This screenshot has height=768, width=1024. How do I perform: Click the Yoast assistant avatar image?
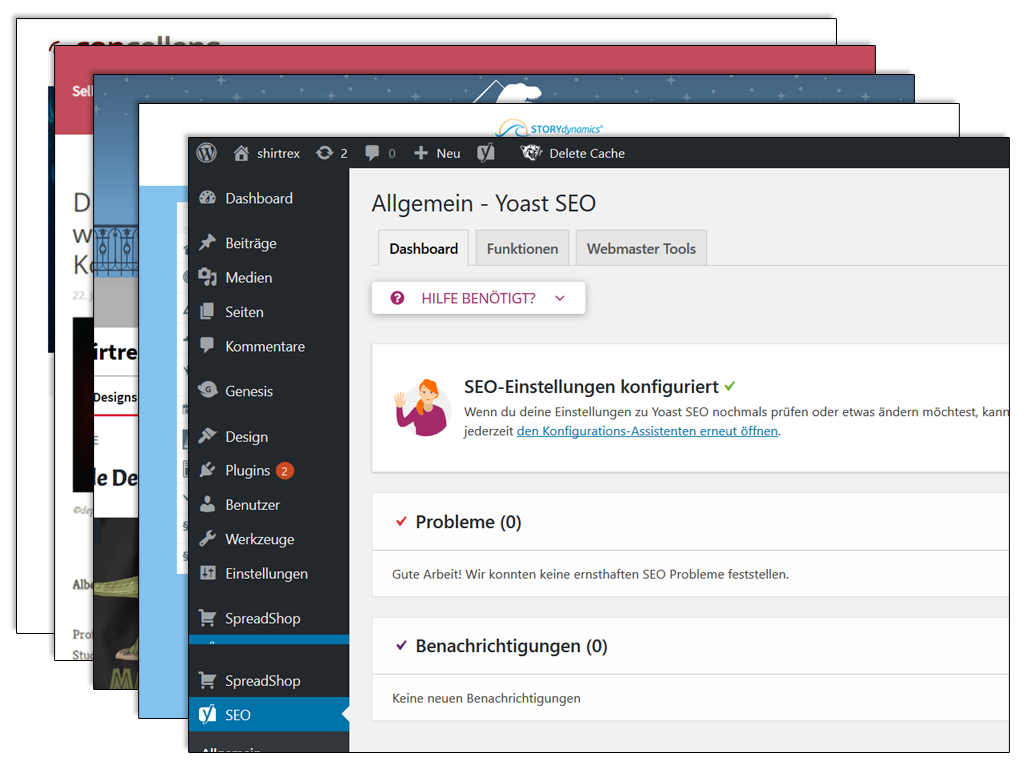coord(422,408)
